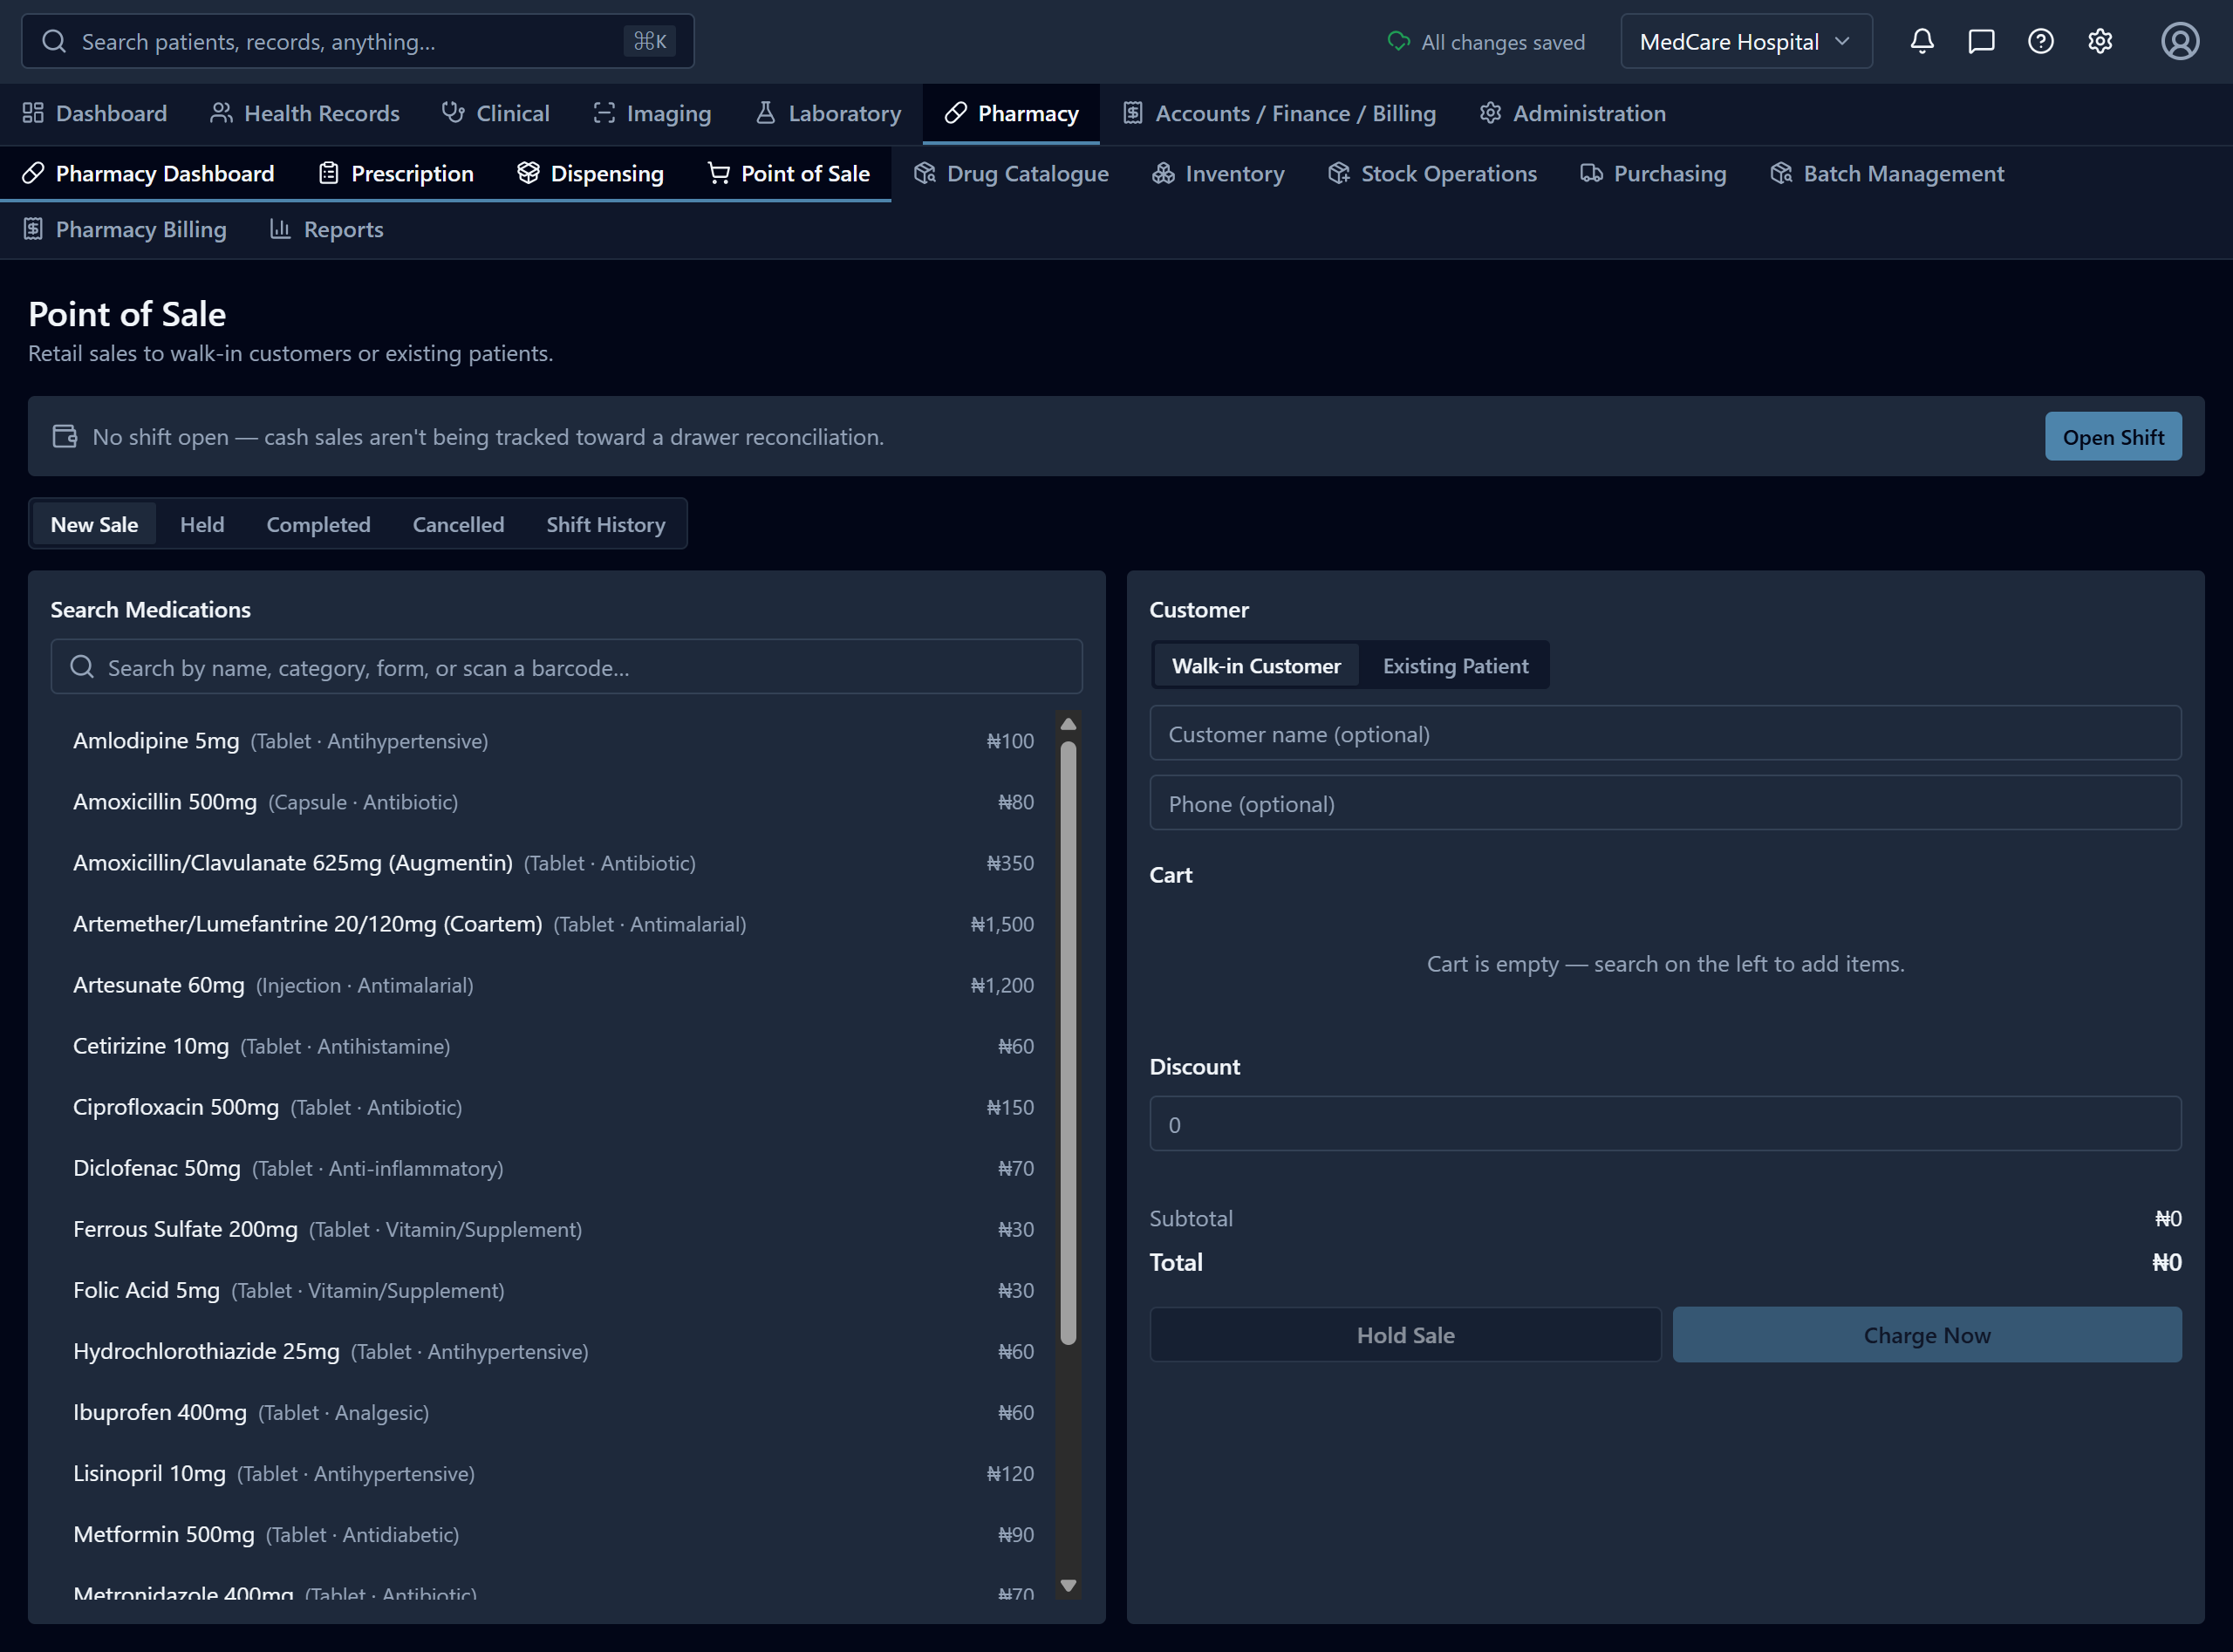Select Cetirizine 10mg tablet row
The width and height of the screenshot is (2233, 1652).
pyautogui.click(x=553, y=1045)
